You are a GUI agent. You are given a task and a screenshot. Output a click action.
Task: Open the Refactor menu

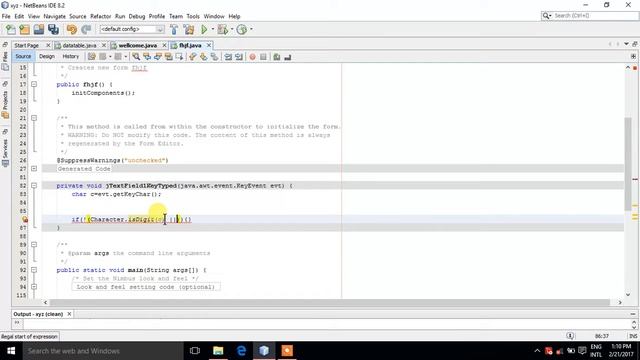tap(100, 16)
